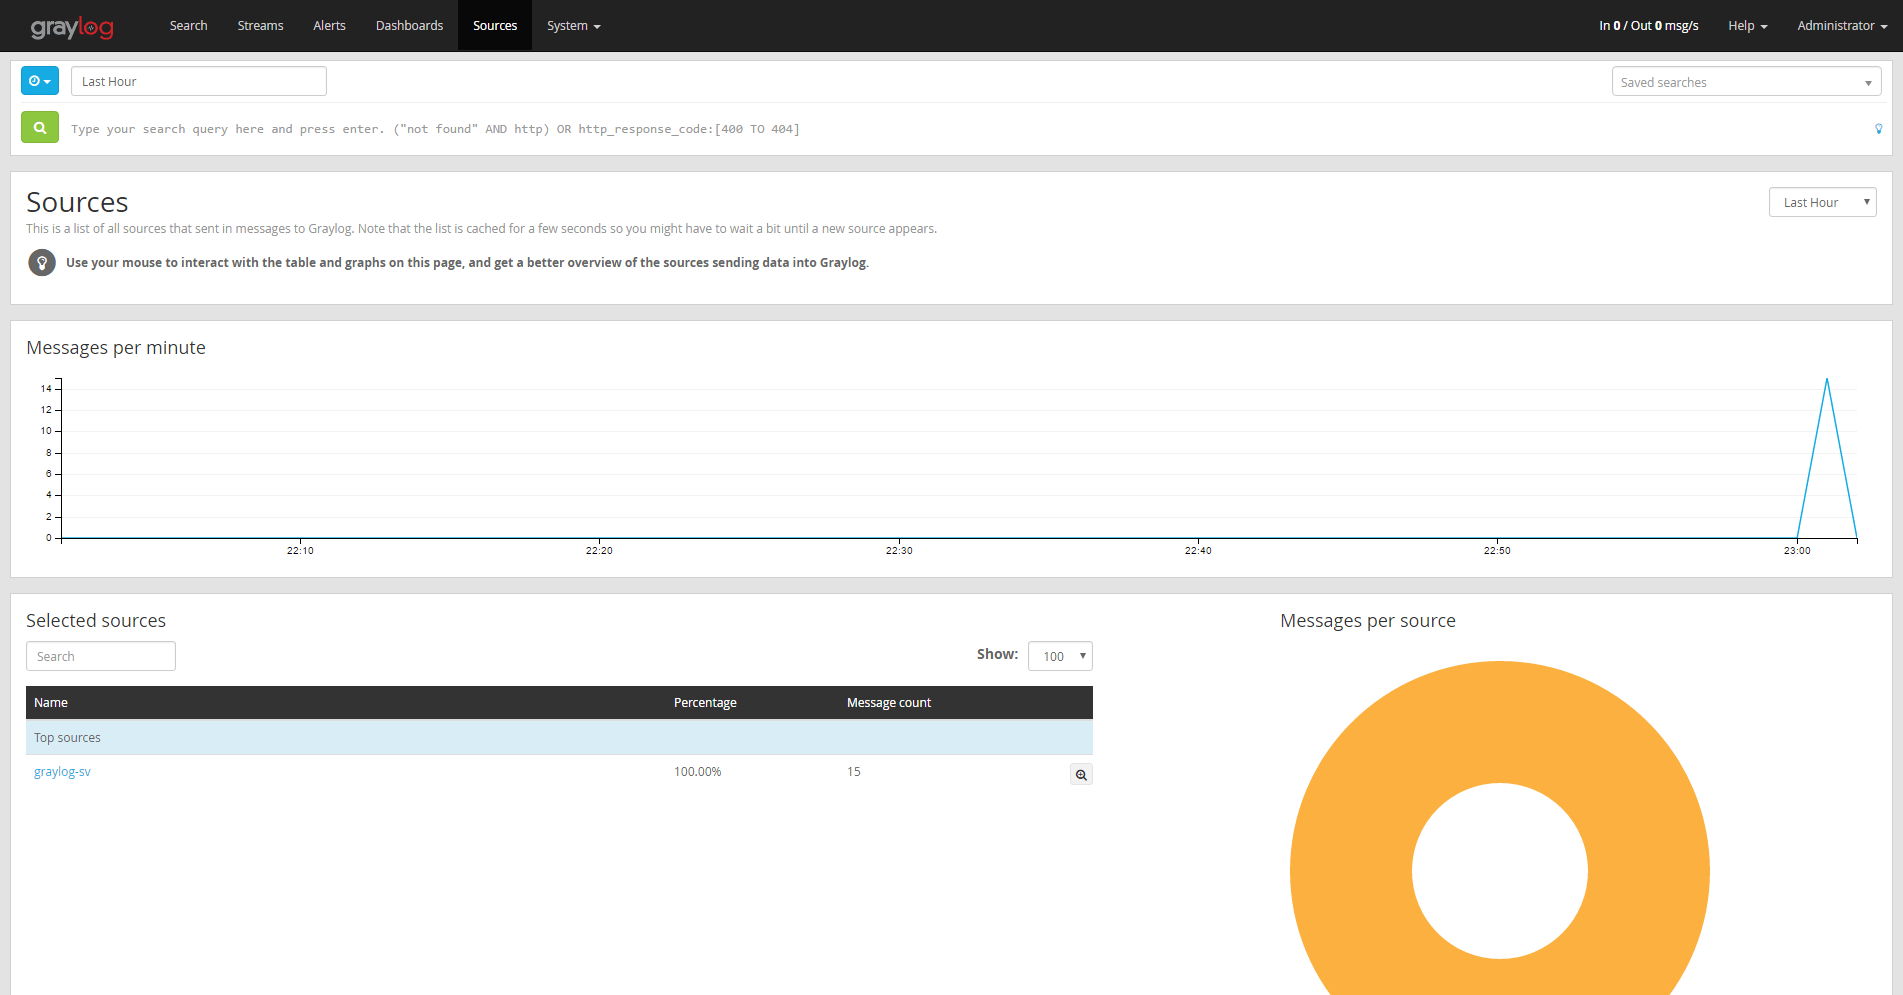Sort table by Percentage column header
Image resolution: width=1903 pixels, height=995 pixels.
tap(705, 703)
